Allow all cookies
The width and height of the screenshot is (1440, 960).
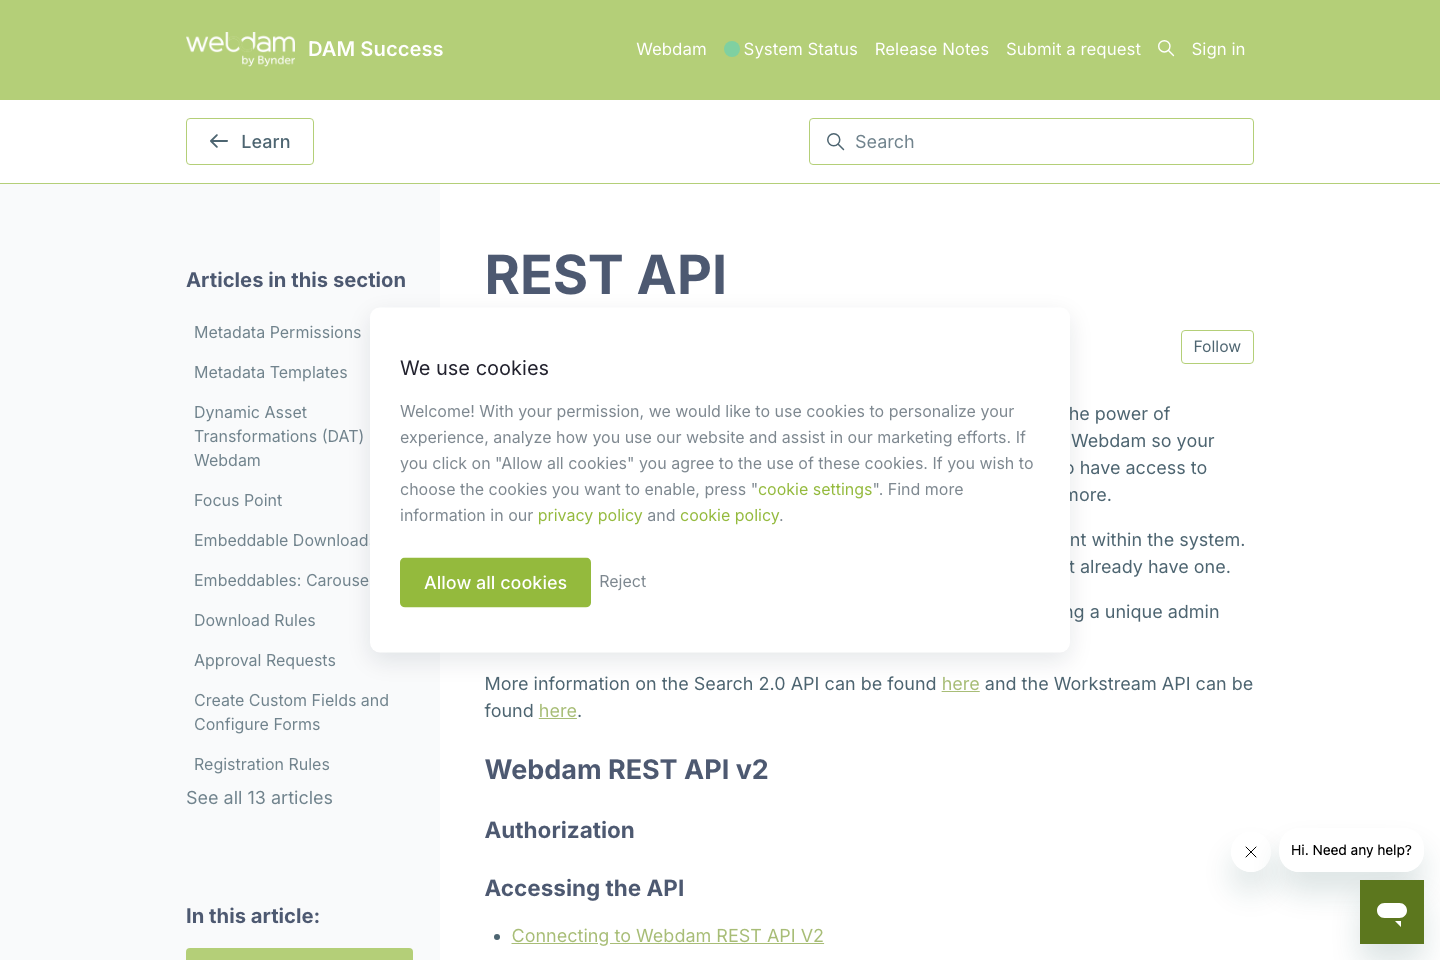(495, 582)
